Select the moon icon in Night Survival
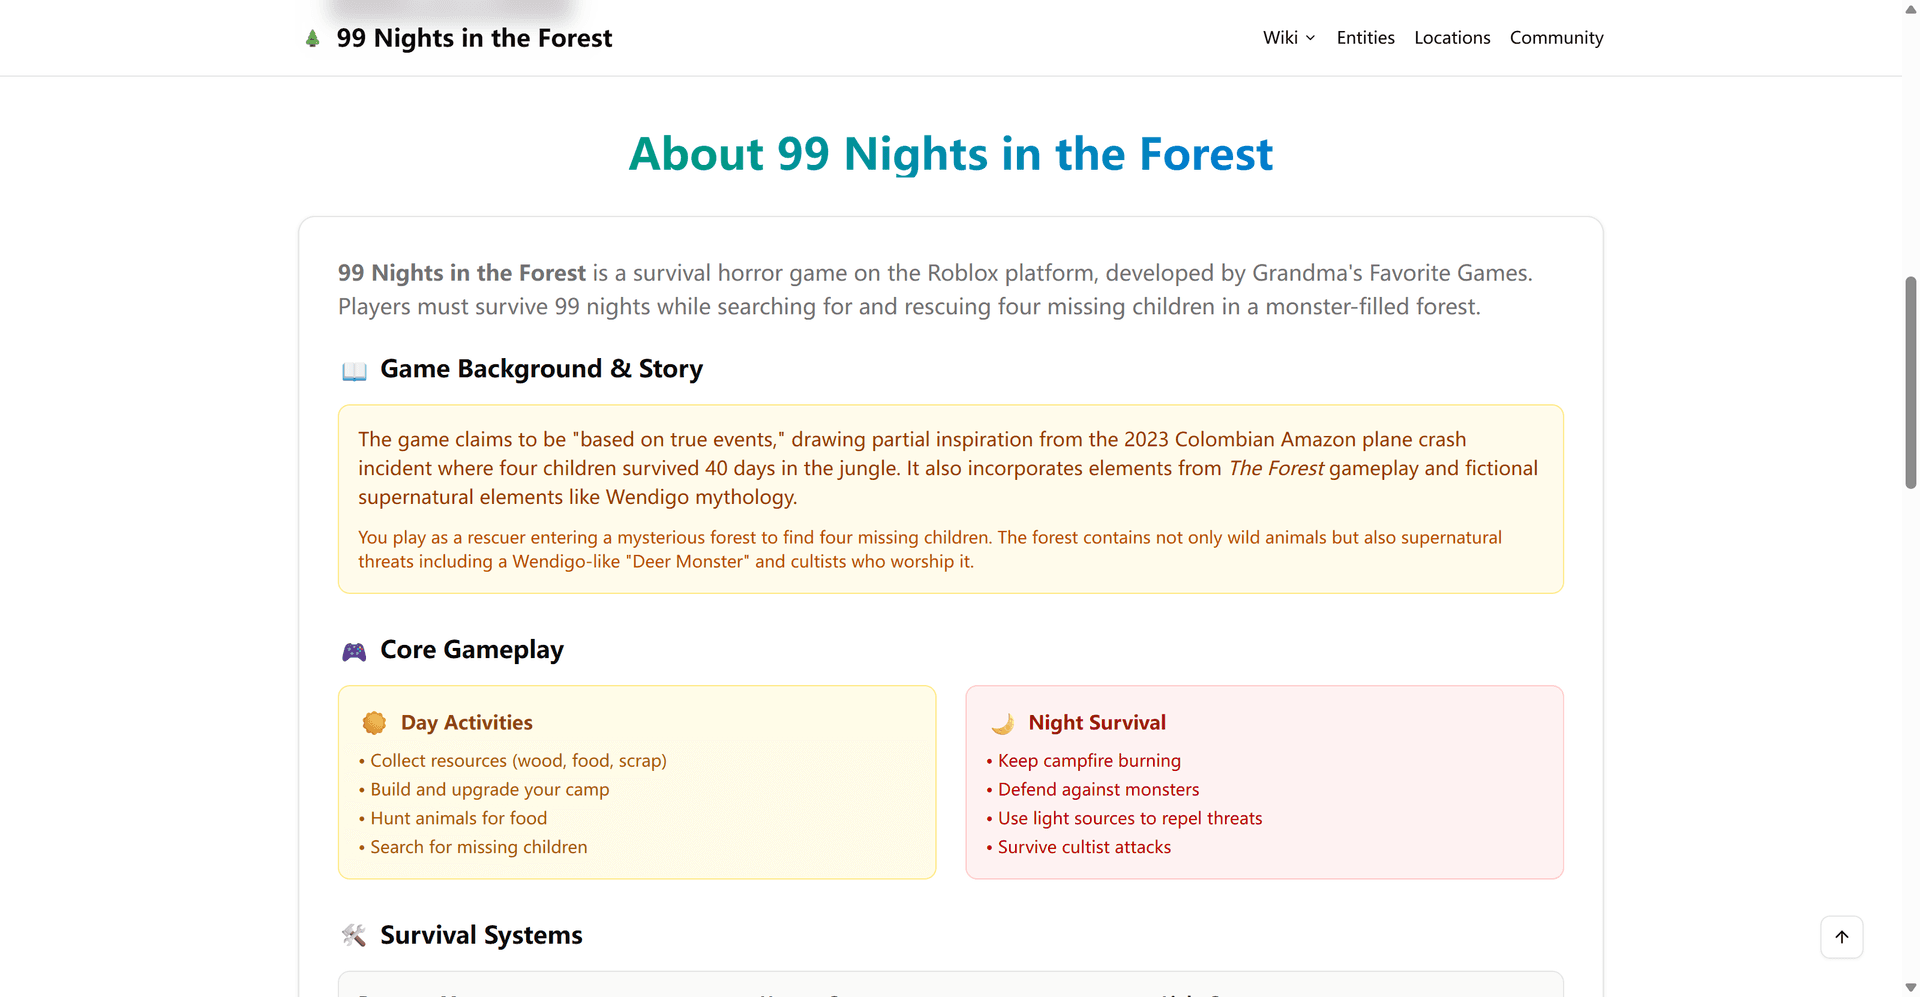Viewport: 1920px width, 997px height. pyautogui.click(x=1003, y=722)
